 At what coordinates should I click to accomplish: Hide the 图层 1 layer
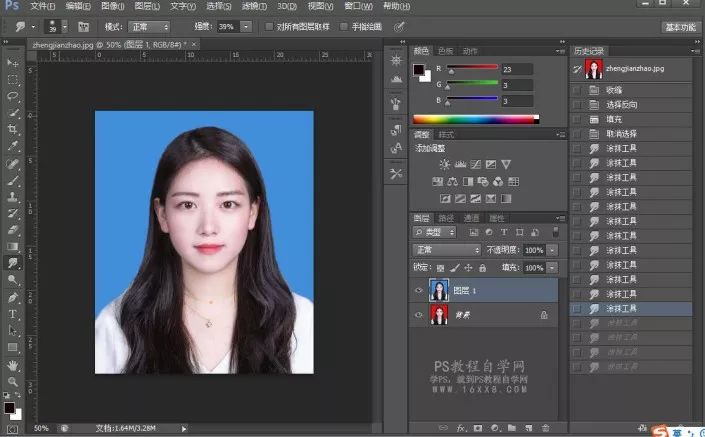pos(419,290)
